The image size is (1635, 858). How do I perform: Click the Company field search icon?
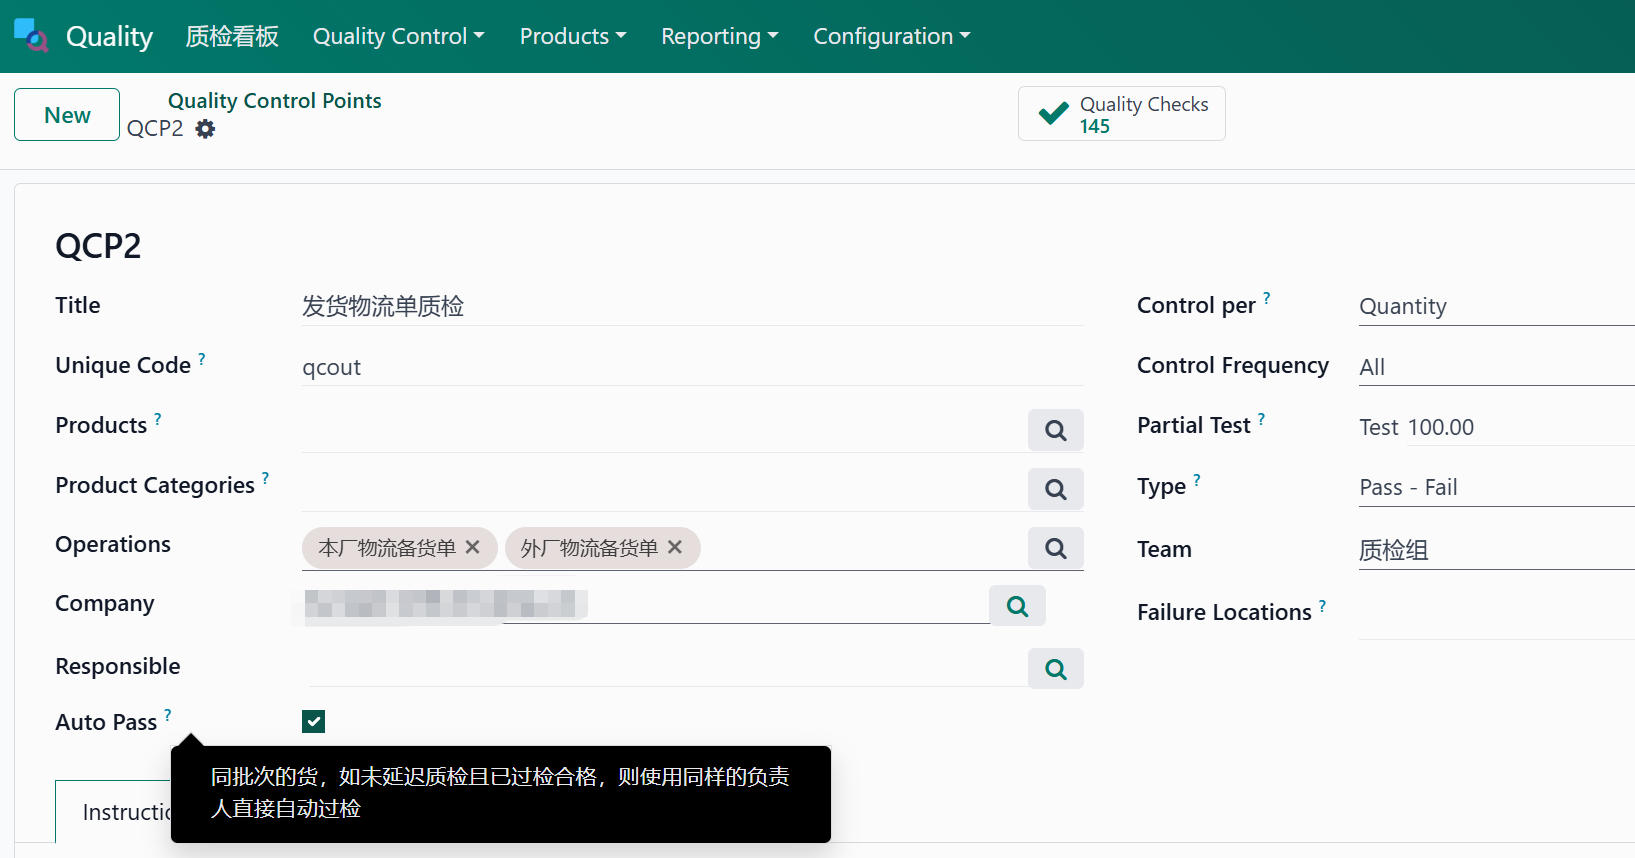1017,606
